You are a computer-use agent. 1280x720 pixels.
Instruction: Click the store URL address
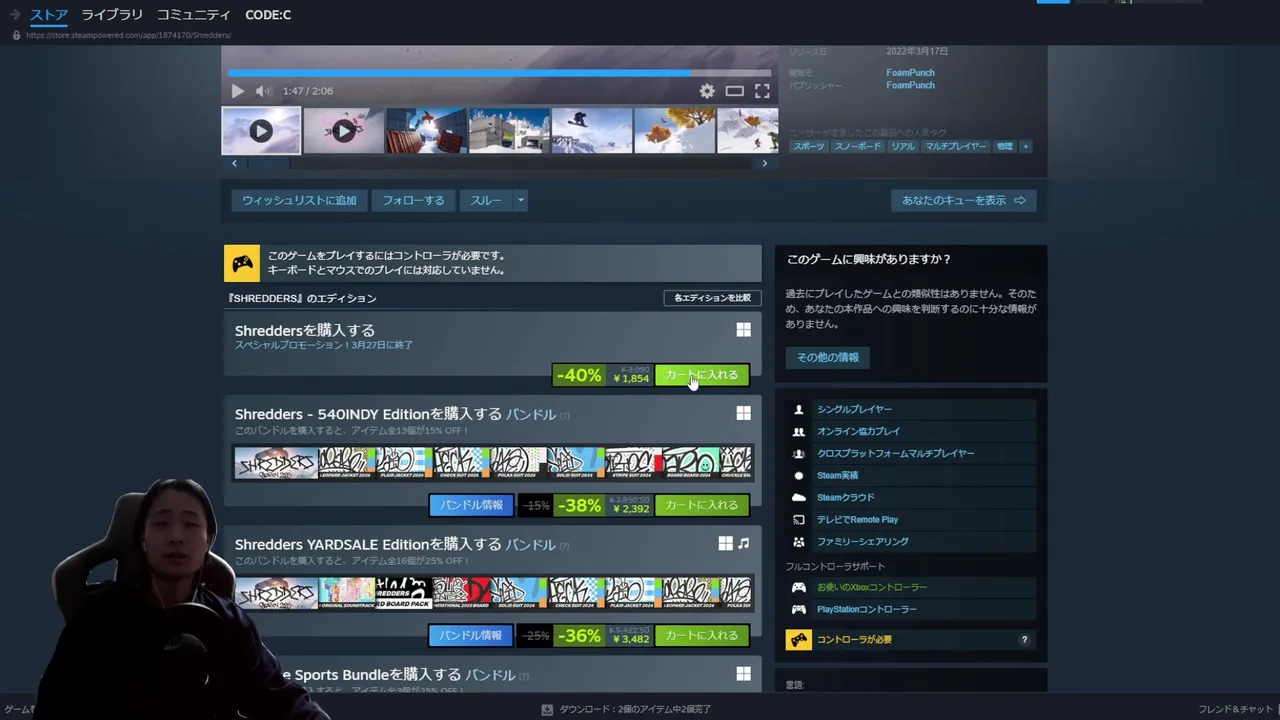pyautogui.click(x=128, y=35)
